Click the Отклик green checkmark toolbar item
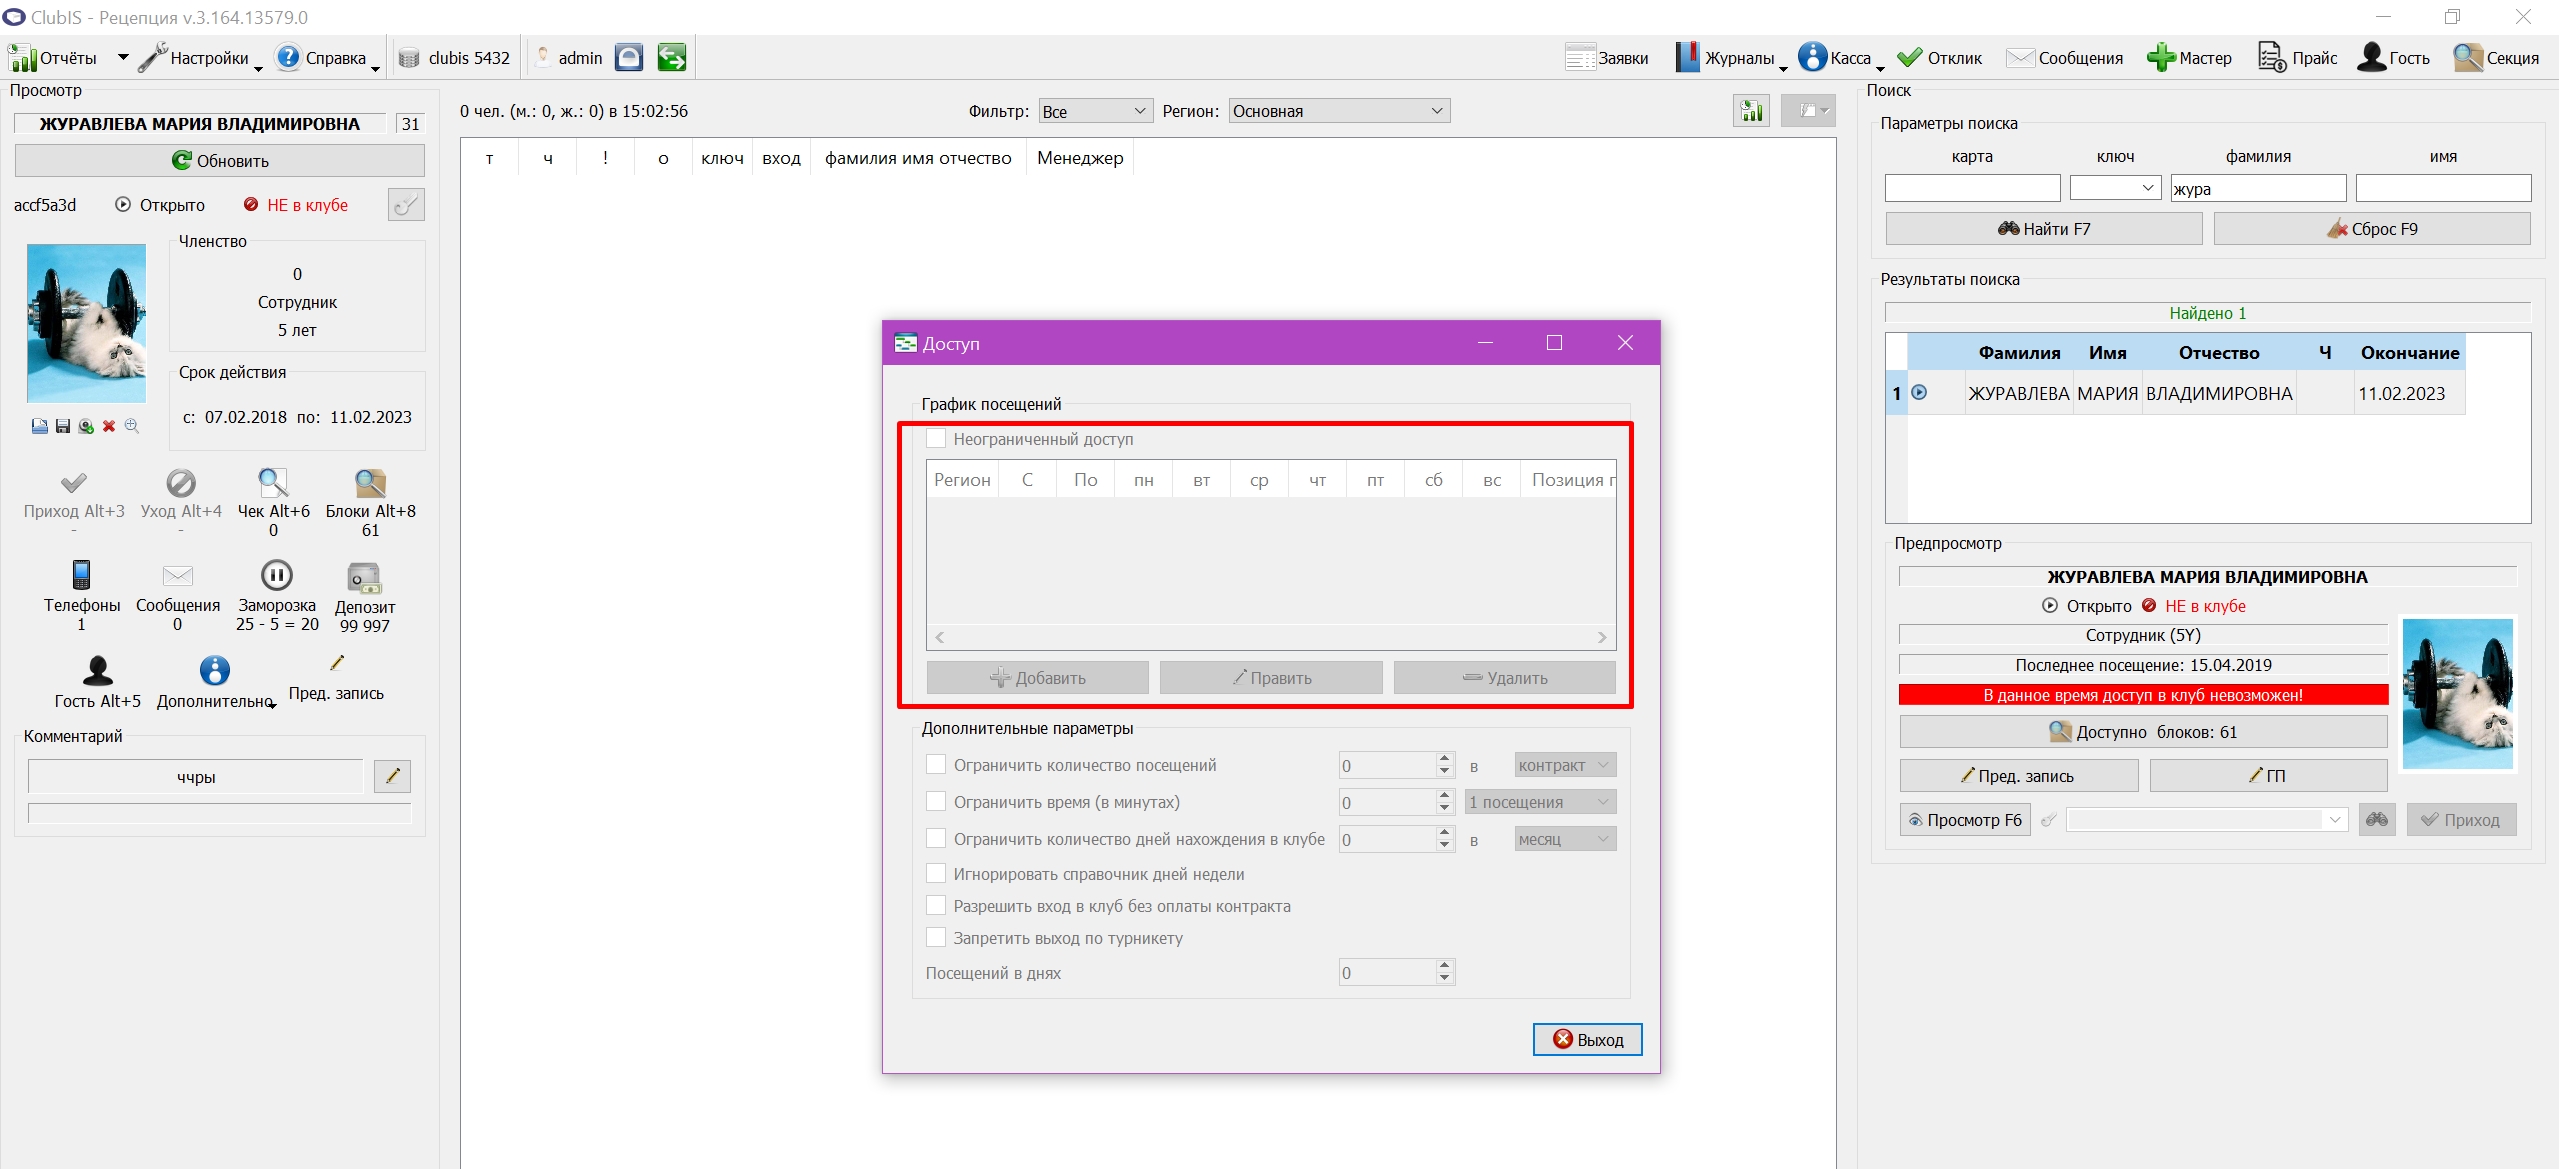The height and width of the screenshot is (1169, 2559). (1939, 58)
